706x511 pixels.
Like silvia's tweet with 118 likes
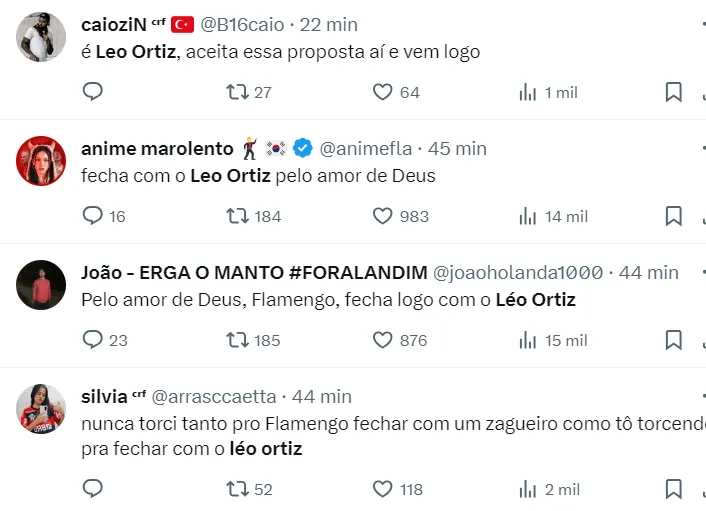(382, 489)
